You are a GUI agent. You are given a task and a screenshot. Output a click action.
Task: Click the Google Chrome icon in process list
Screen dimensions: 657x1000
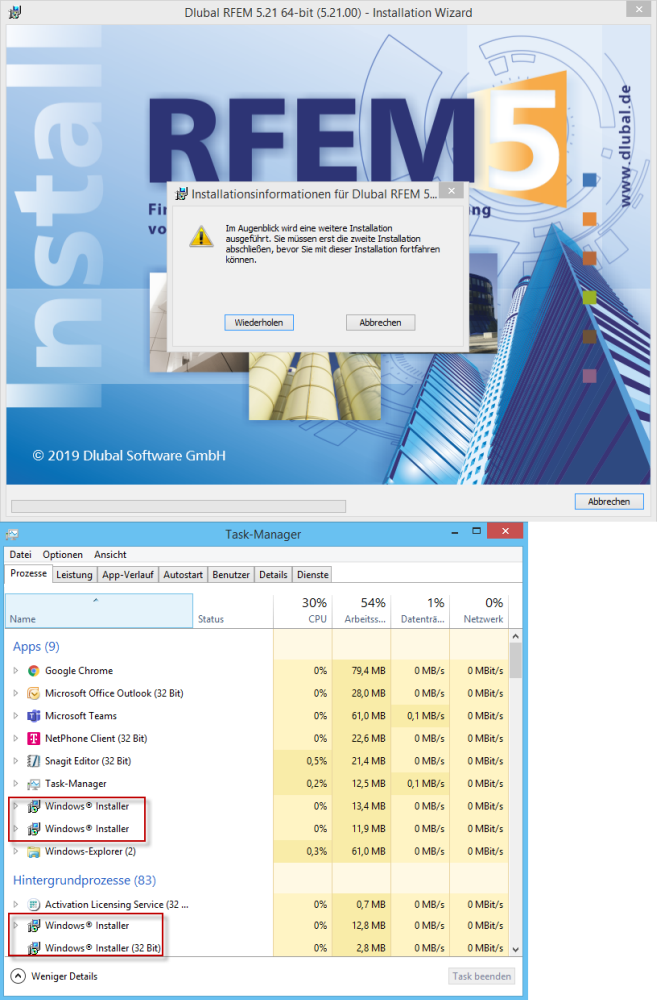click(34, 670)
